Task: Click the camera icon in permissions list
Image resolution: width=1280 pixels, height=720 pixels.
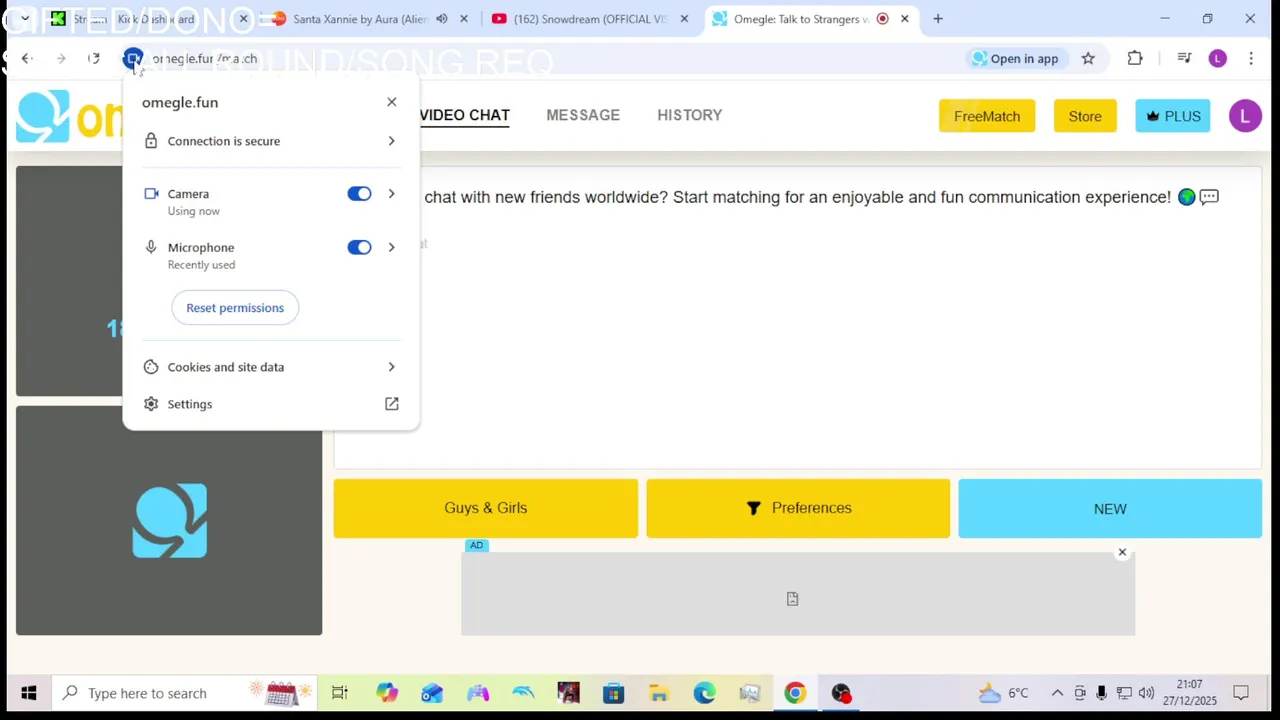Action: click(x=151, y=194)
